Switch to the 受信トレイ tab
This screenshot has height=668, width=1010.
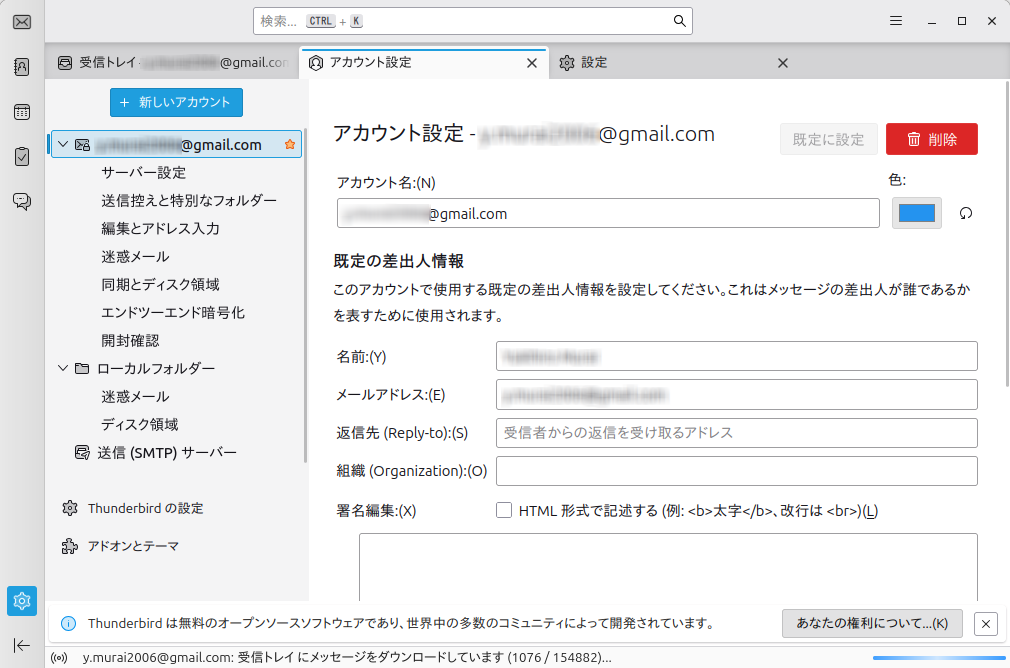coord(170,63)
